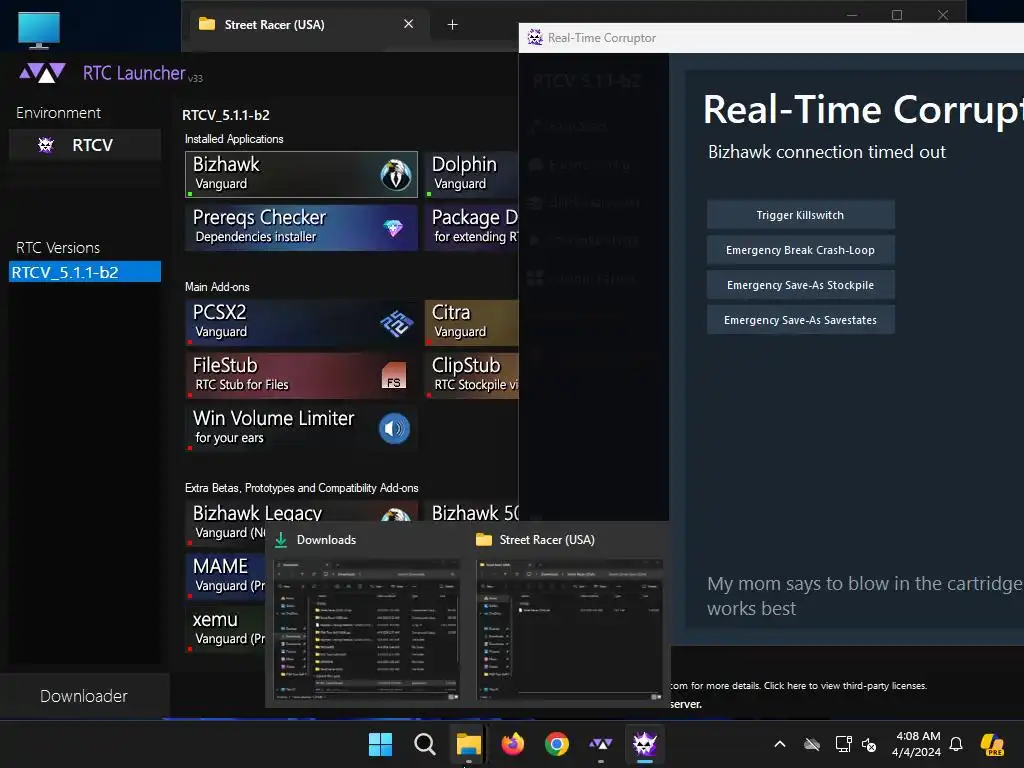Viewport: 1024px width, 768px height.
Task: Select the Downloads window preview thumbnail
Action: [x=366, y=630]
